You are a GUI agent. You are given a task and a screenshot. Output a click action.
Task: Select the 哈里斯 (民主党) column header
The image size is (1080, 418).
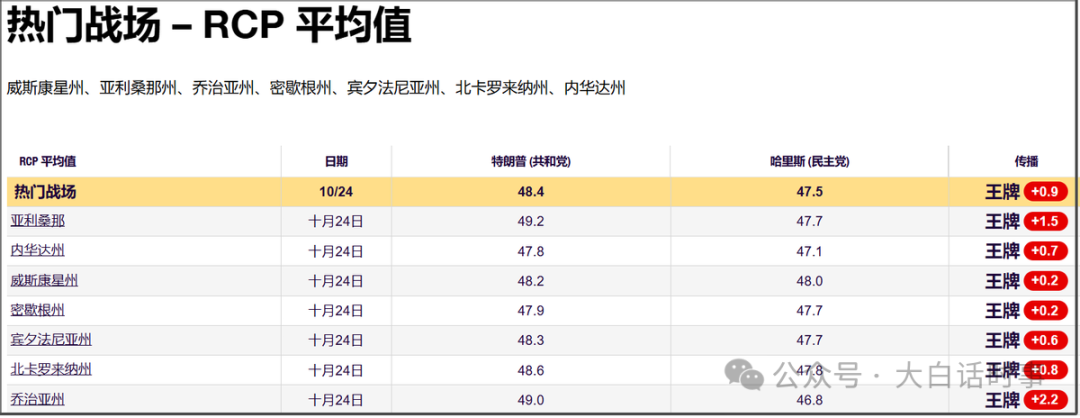809,162
